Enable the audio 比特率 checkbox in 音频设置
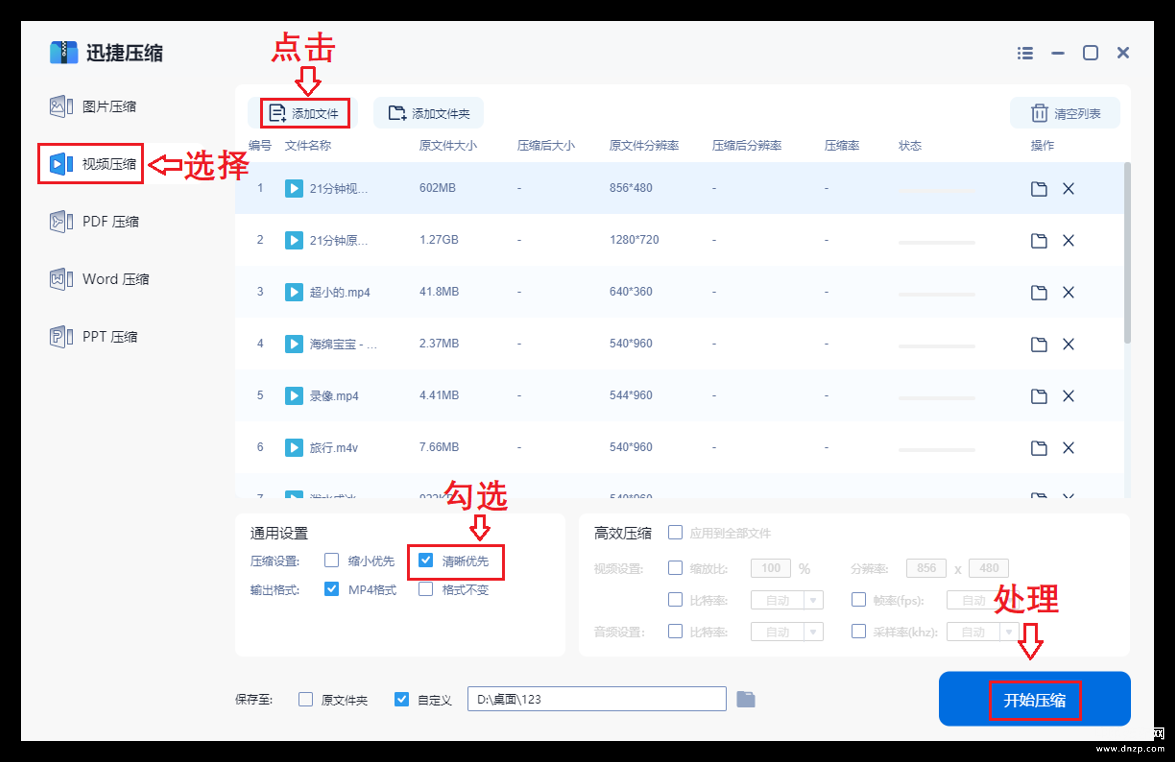The image size is (1175, 762). 675,631
